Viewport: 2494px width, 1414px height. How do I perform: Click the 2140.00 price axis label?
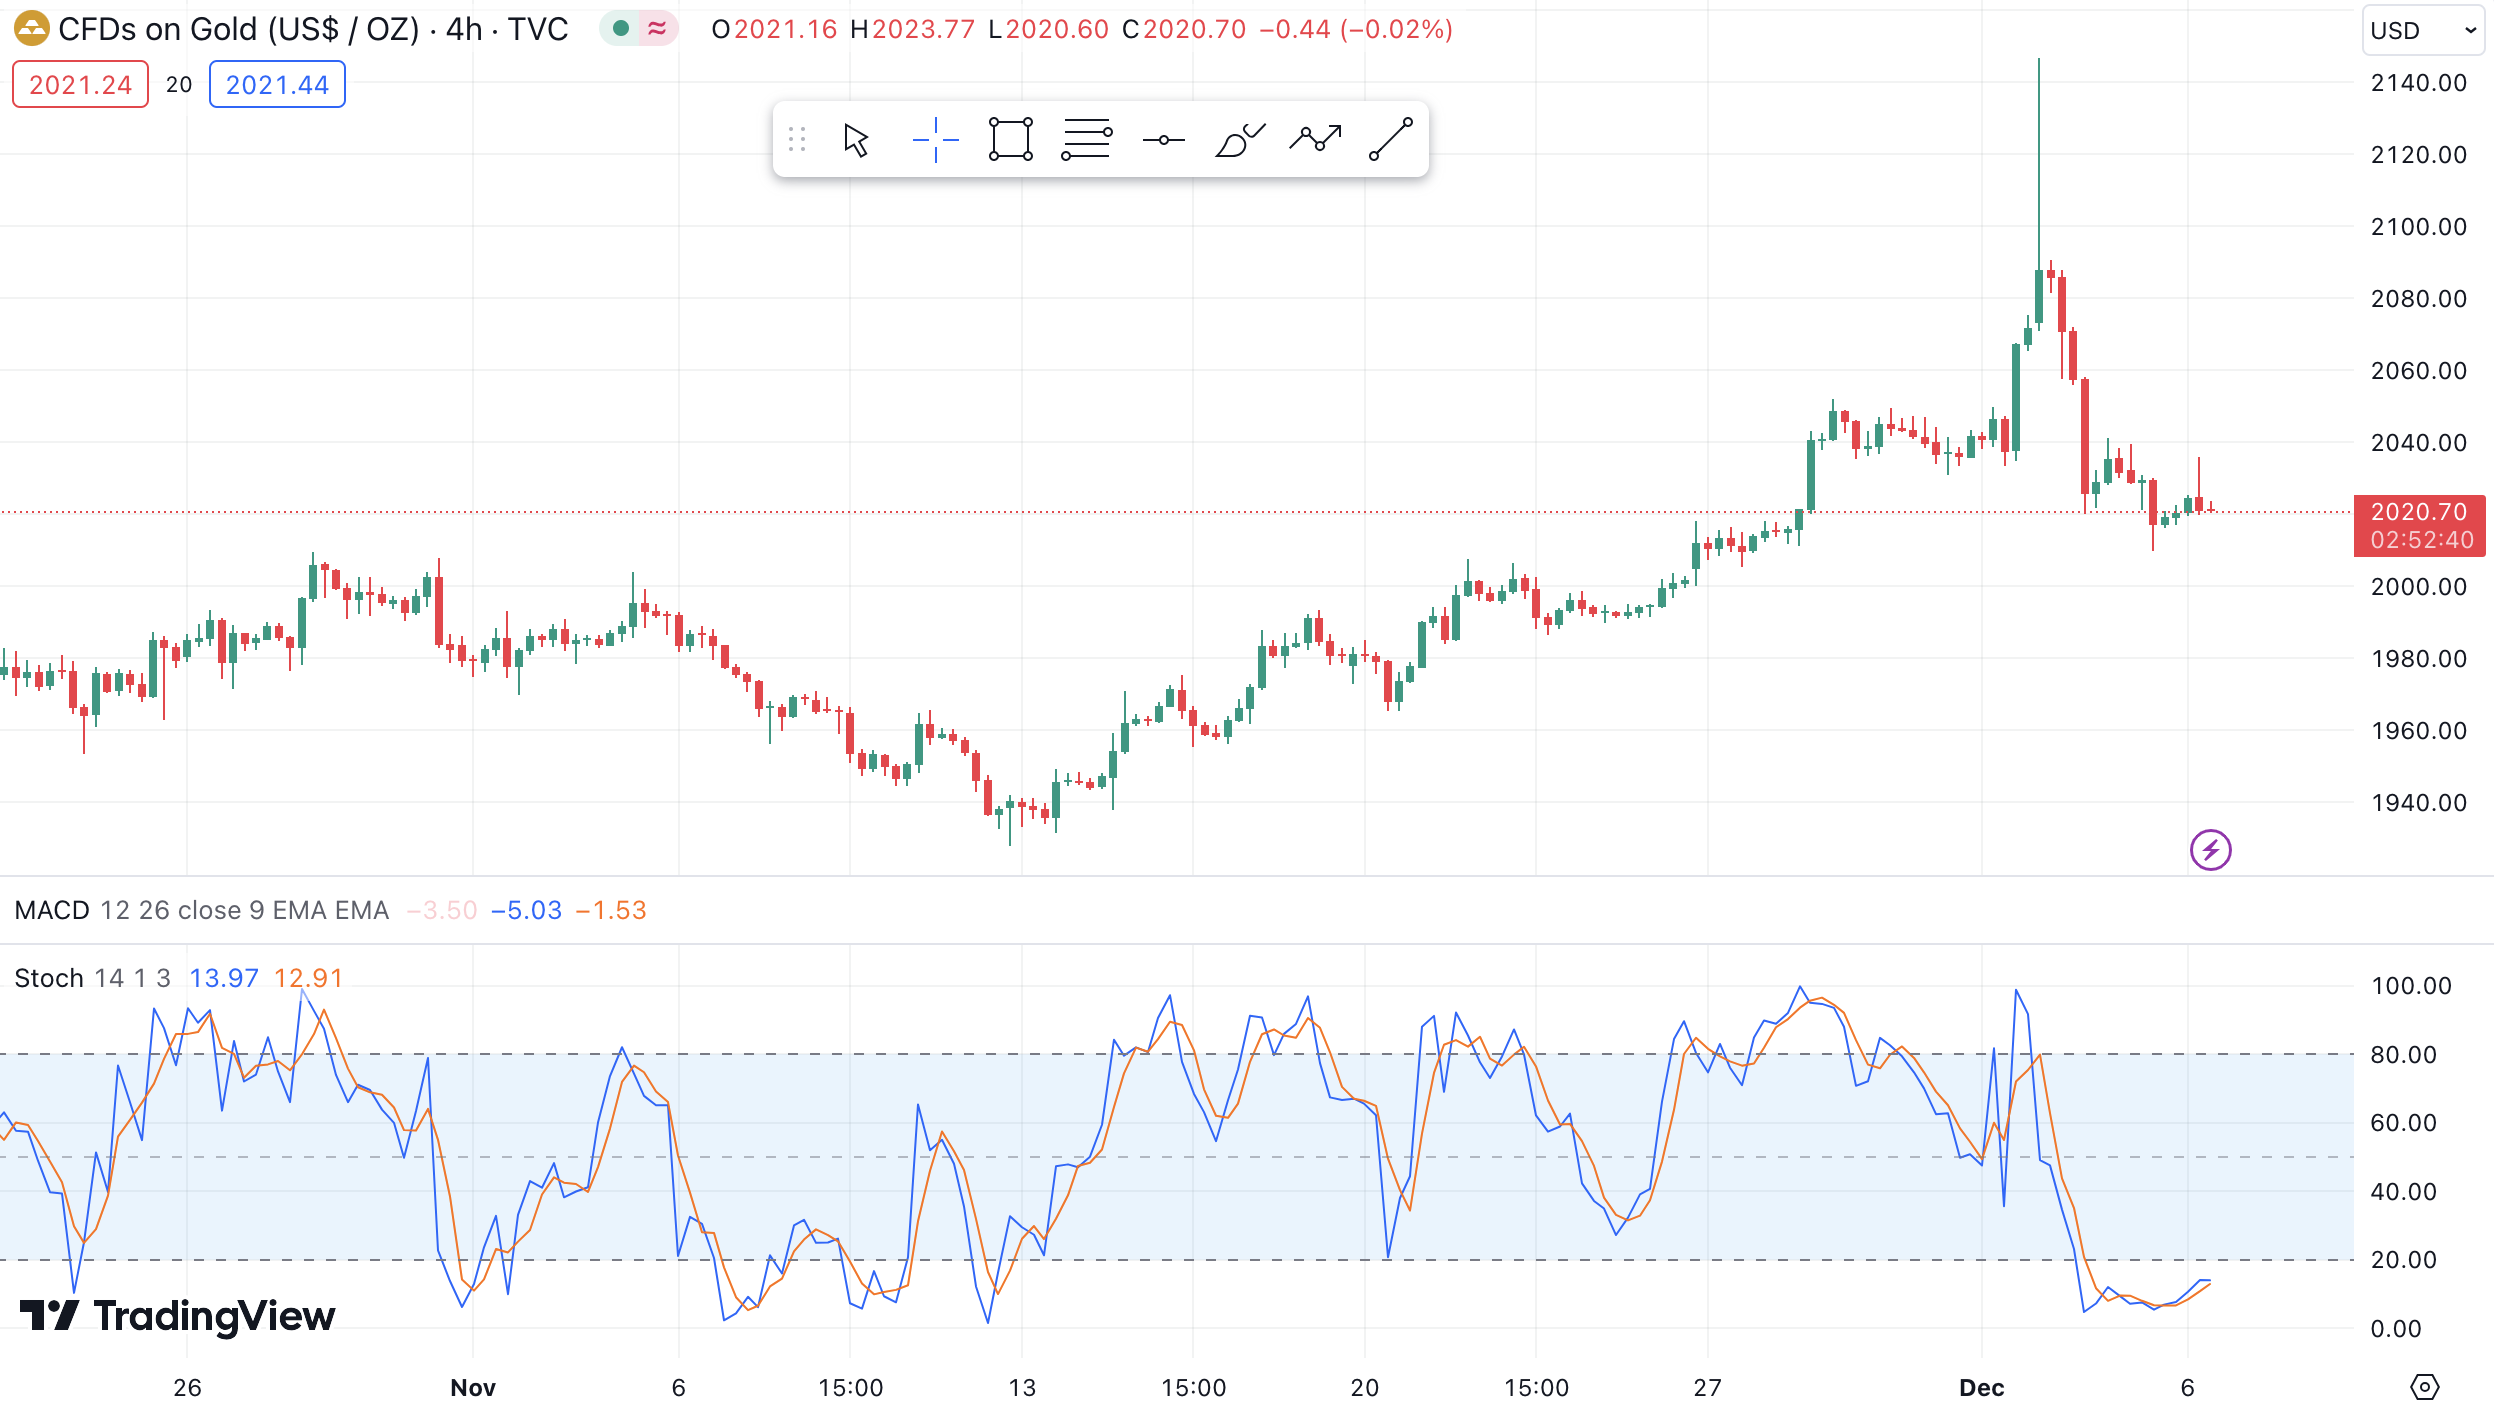(2418, 83)
